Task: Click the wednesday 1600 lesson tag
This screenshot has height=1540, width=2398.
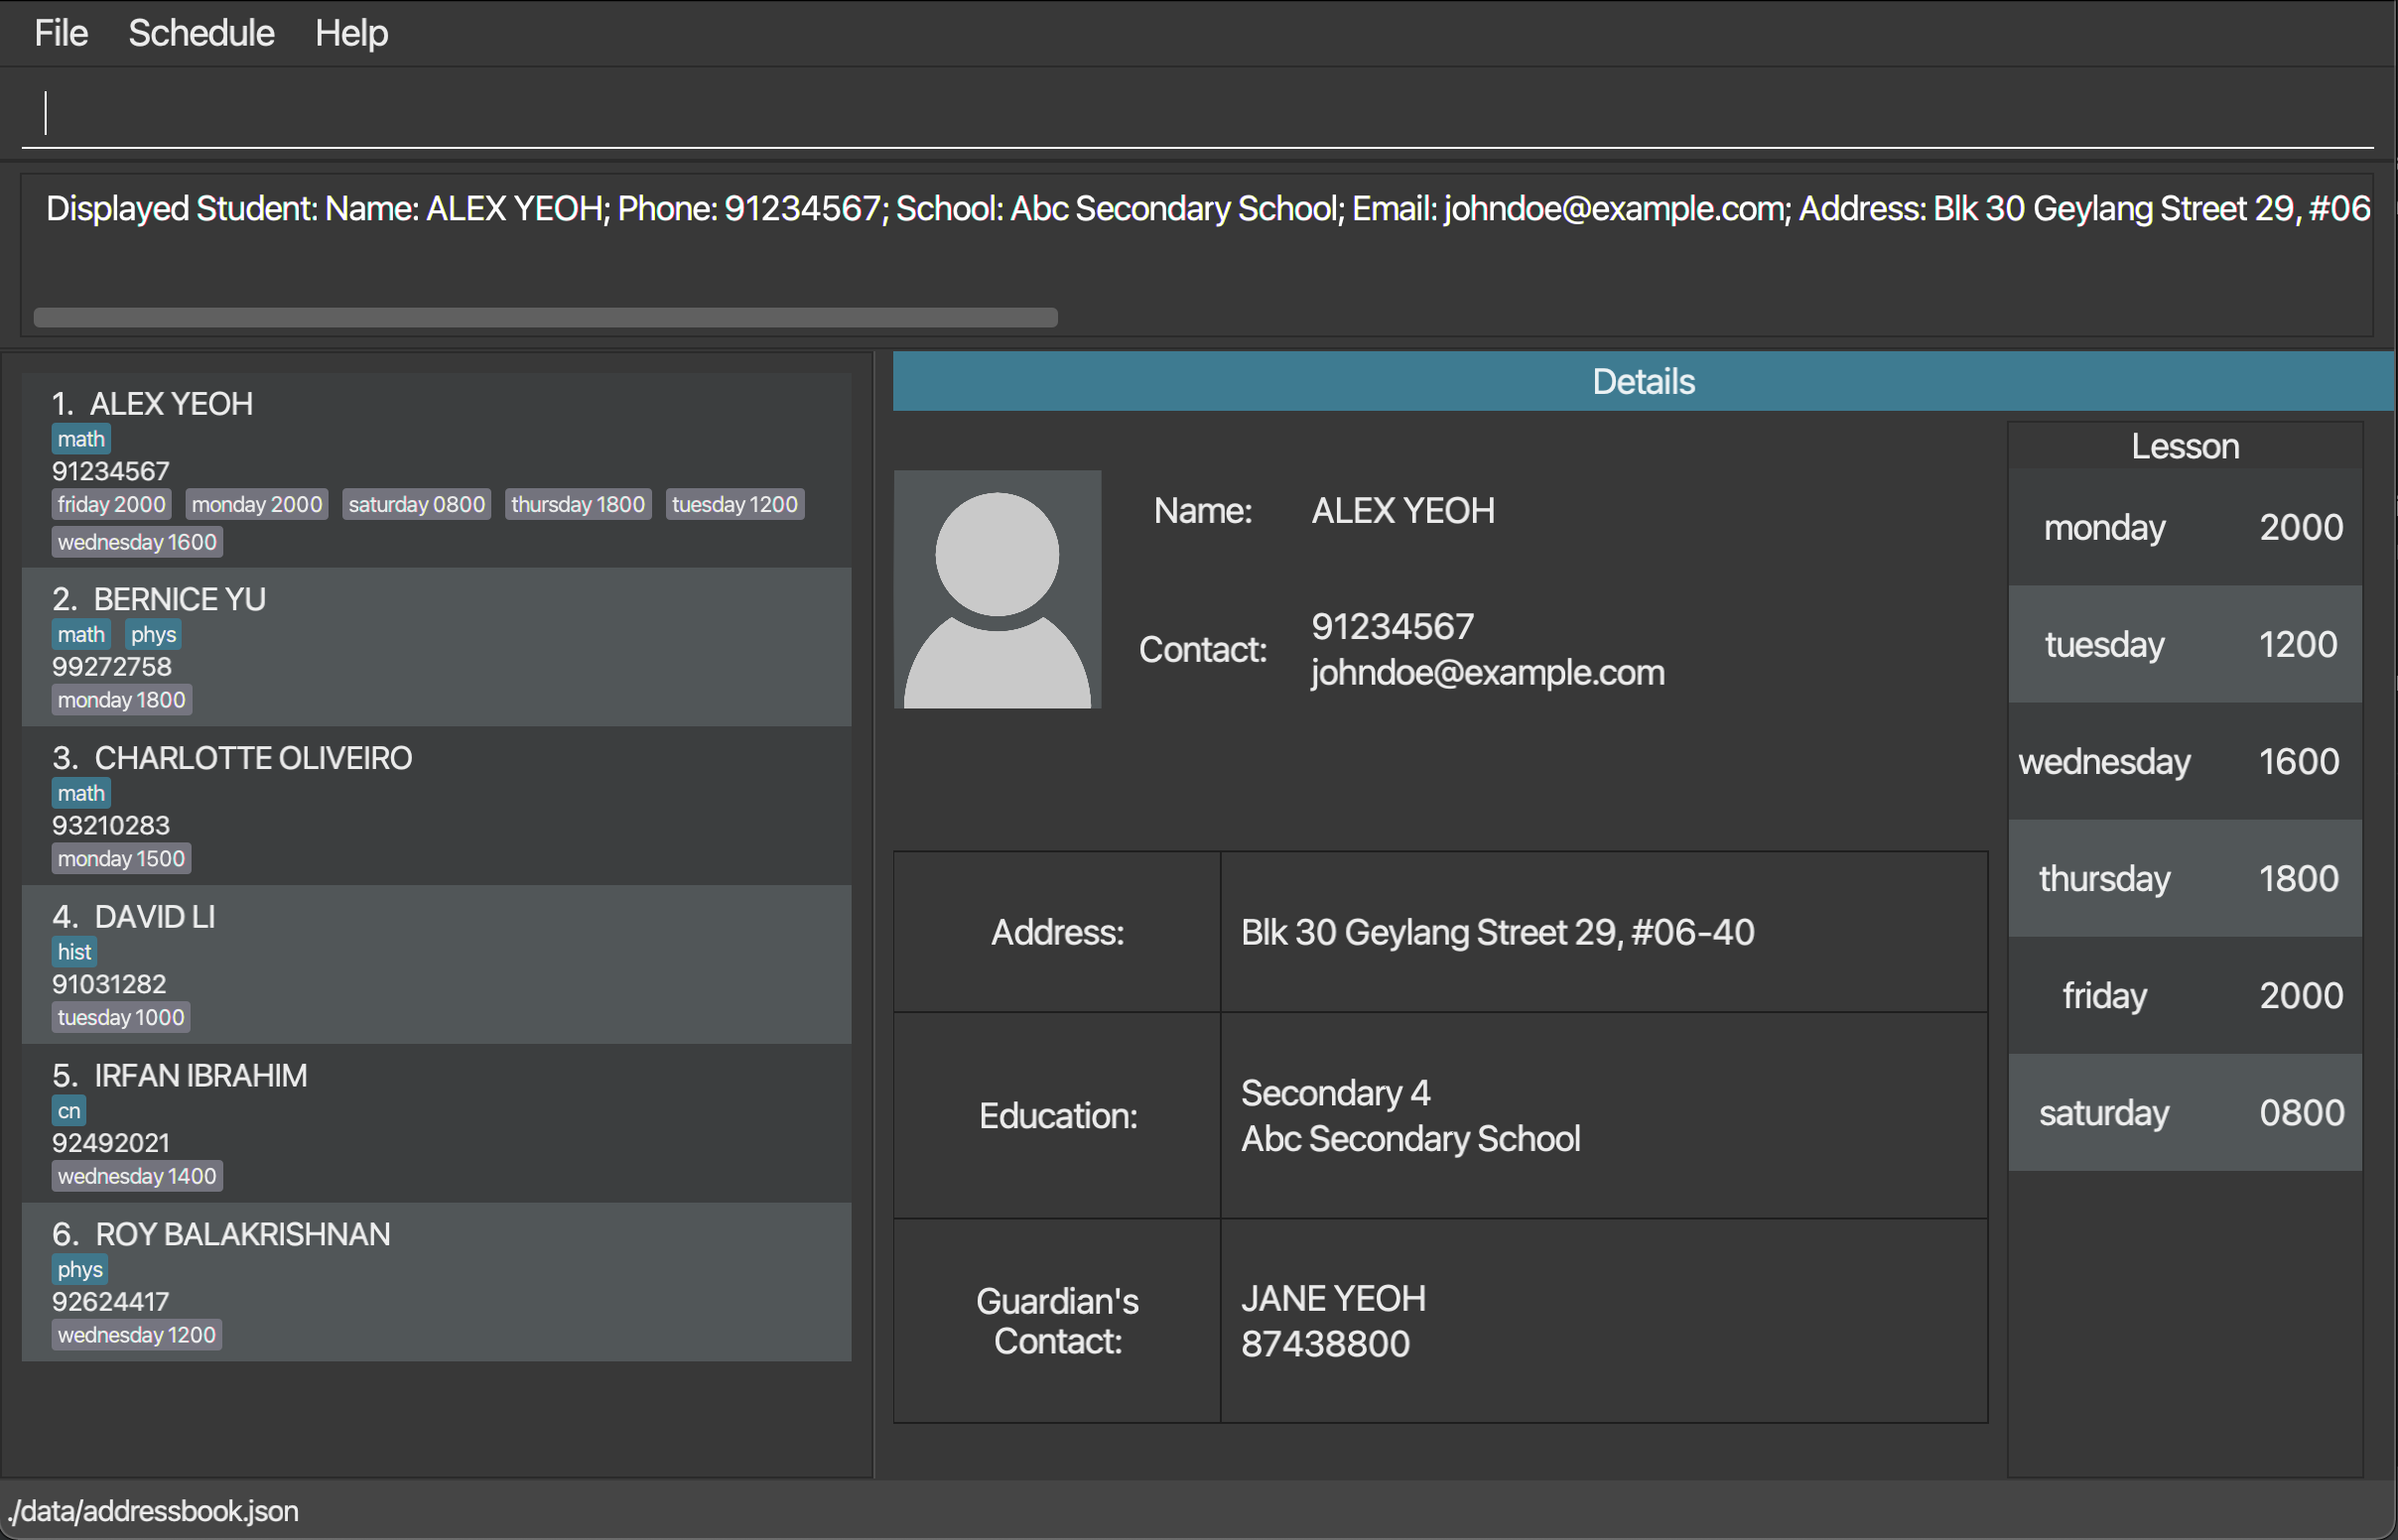Action: pos(137,542)
